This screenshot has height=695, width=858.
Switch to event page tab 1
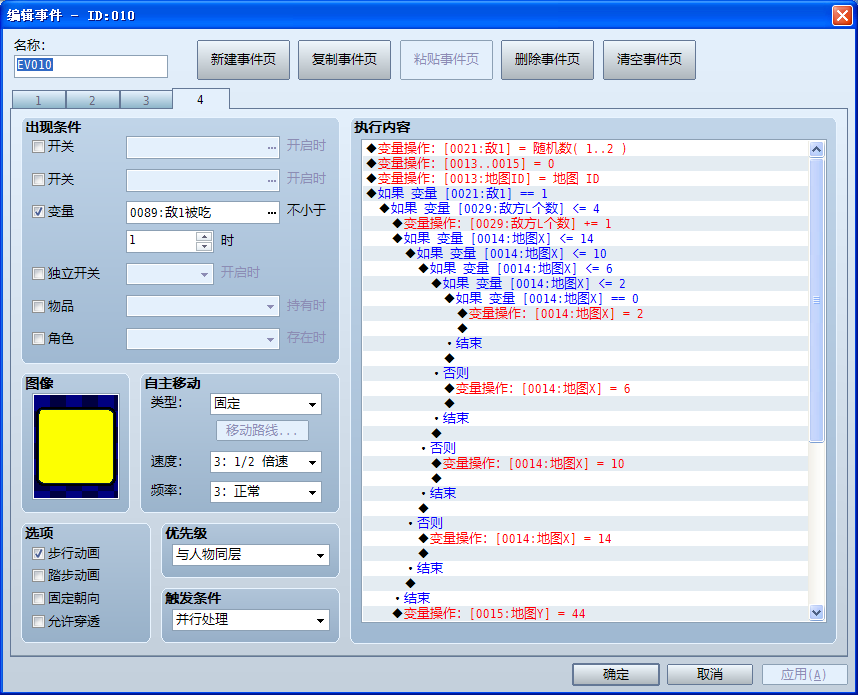click(x=38, y=100)
